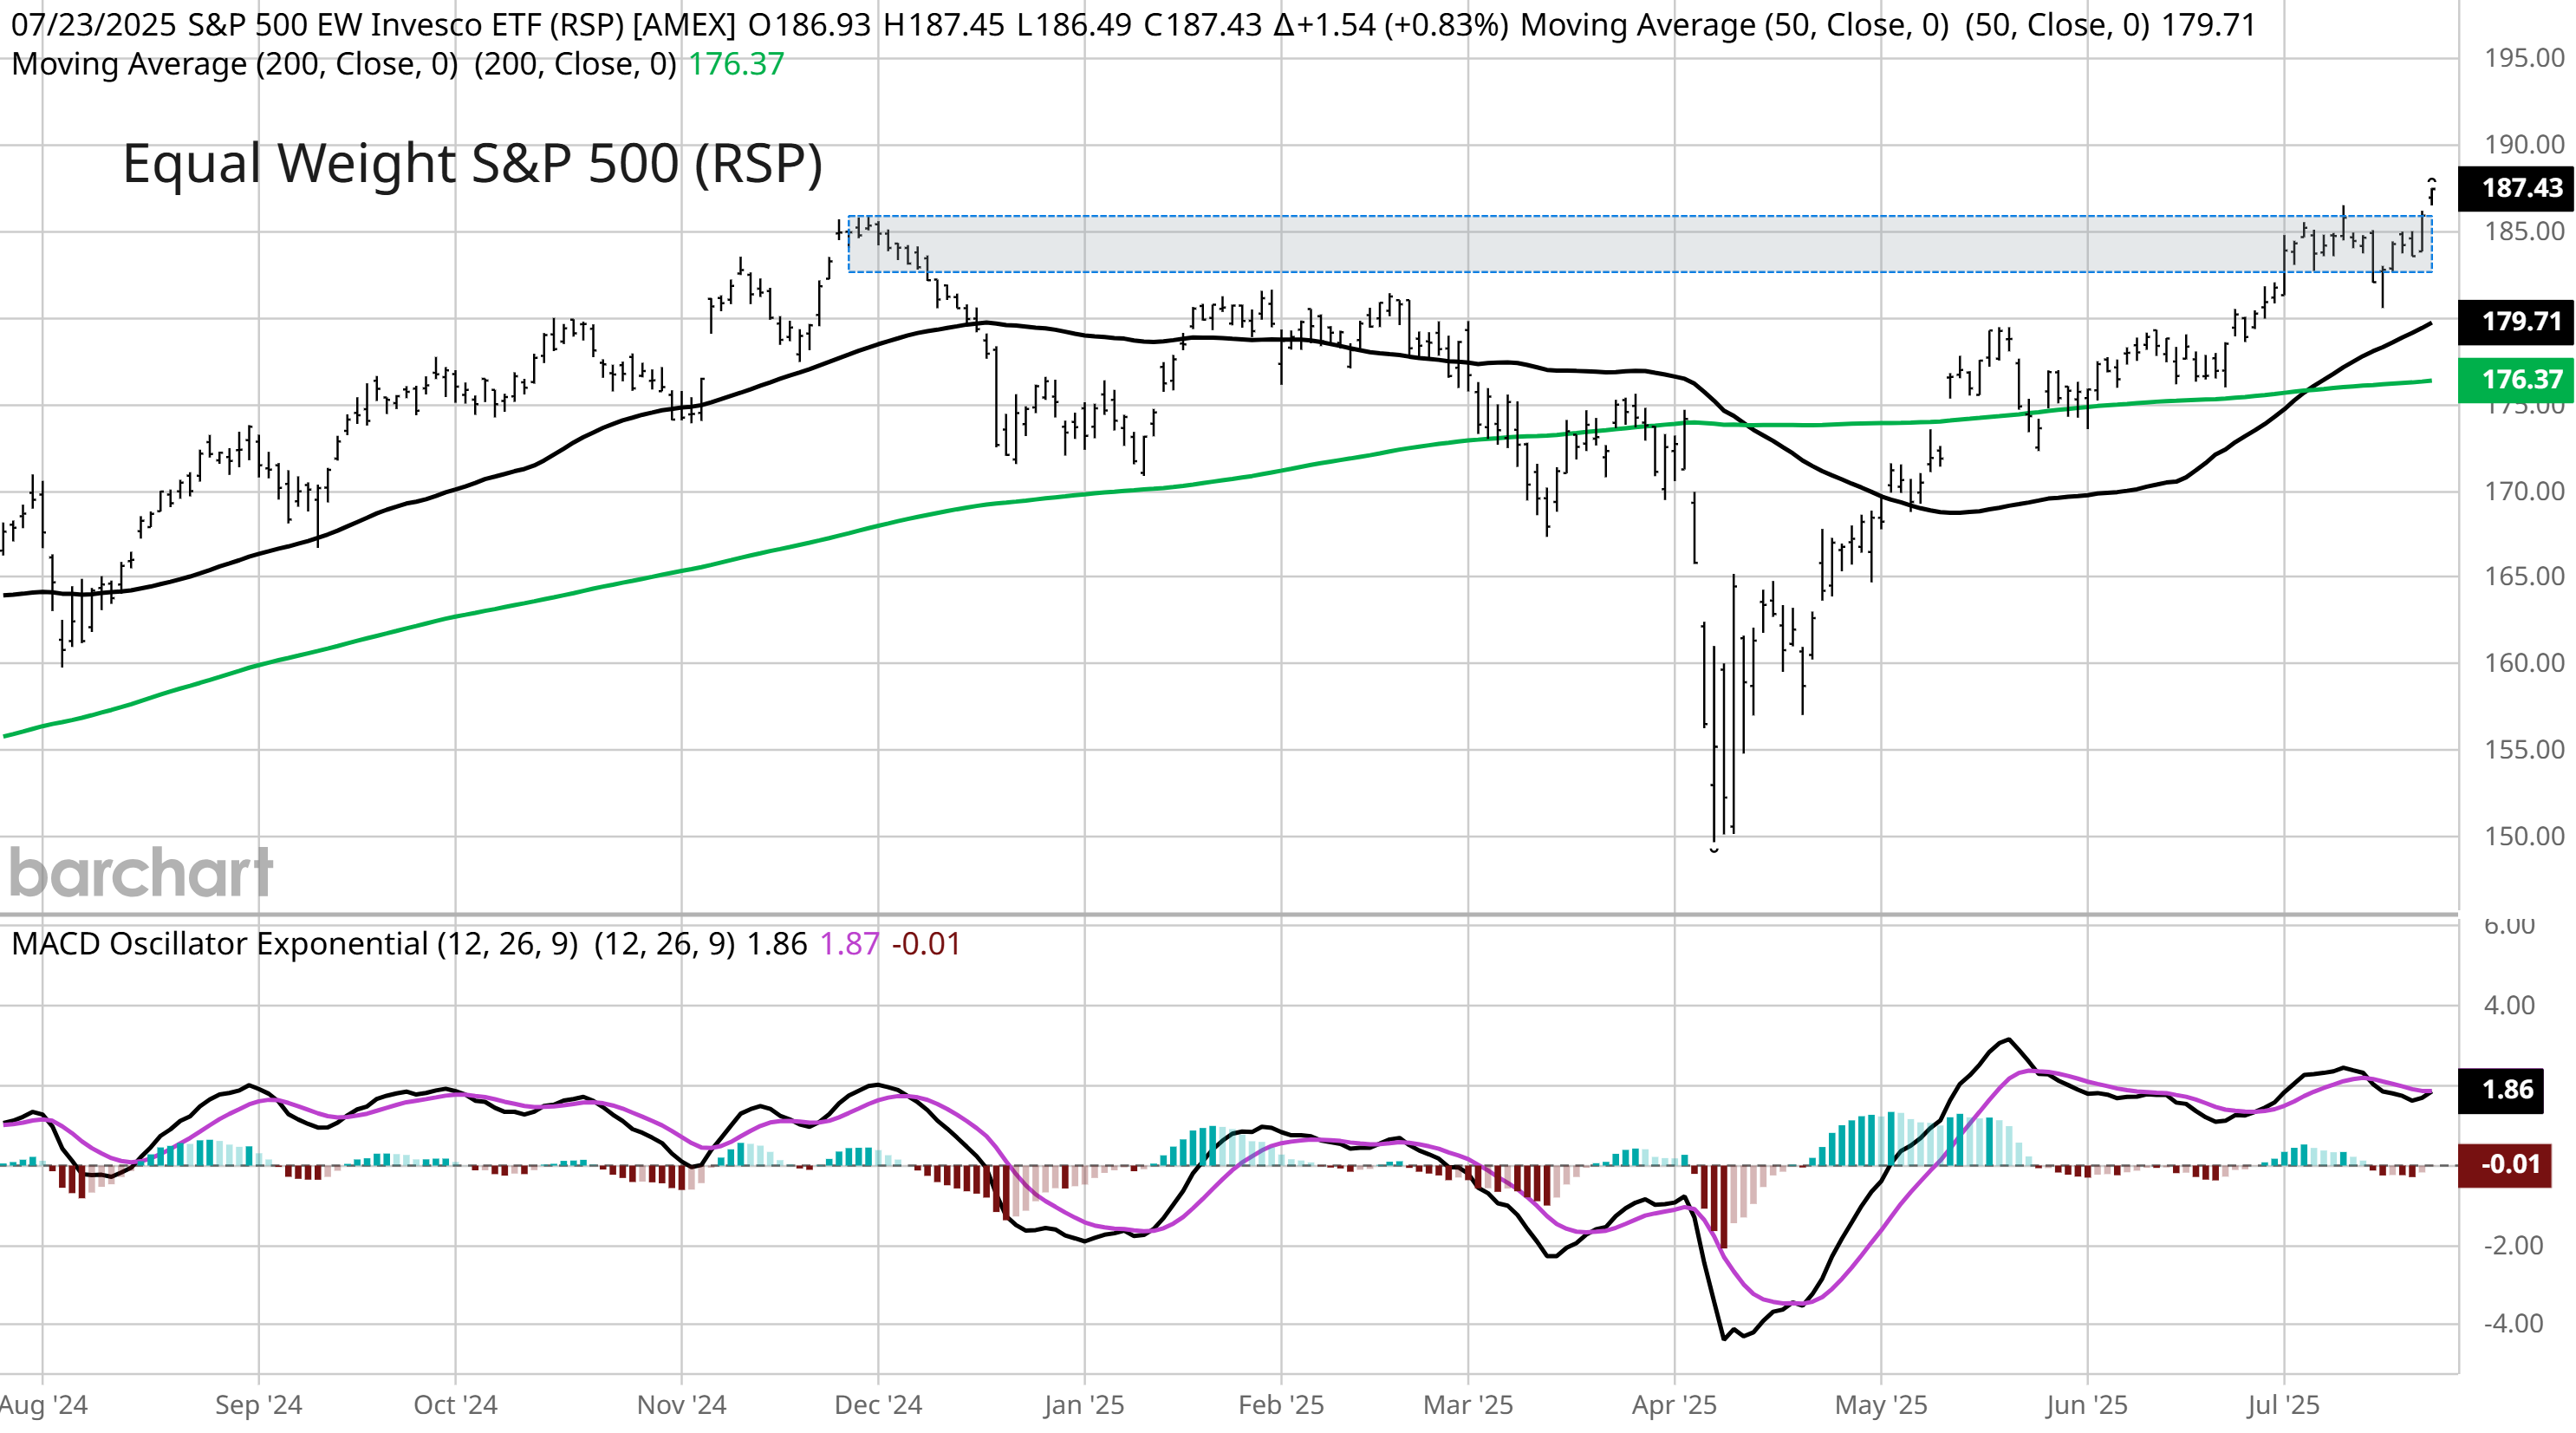This screenshot has width=2576, height=1433.
Task: Click the 150.00 price axis label
Action: pos(2523,836)
